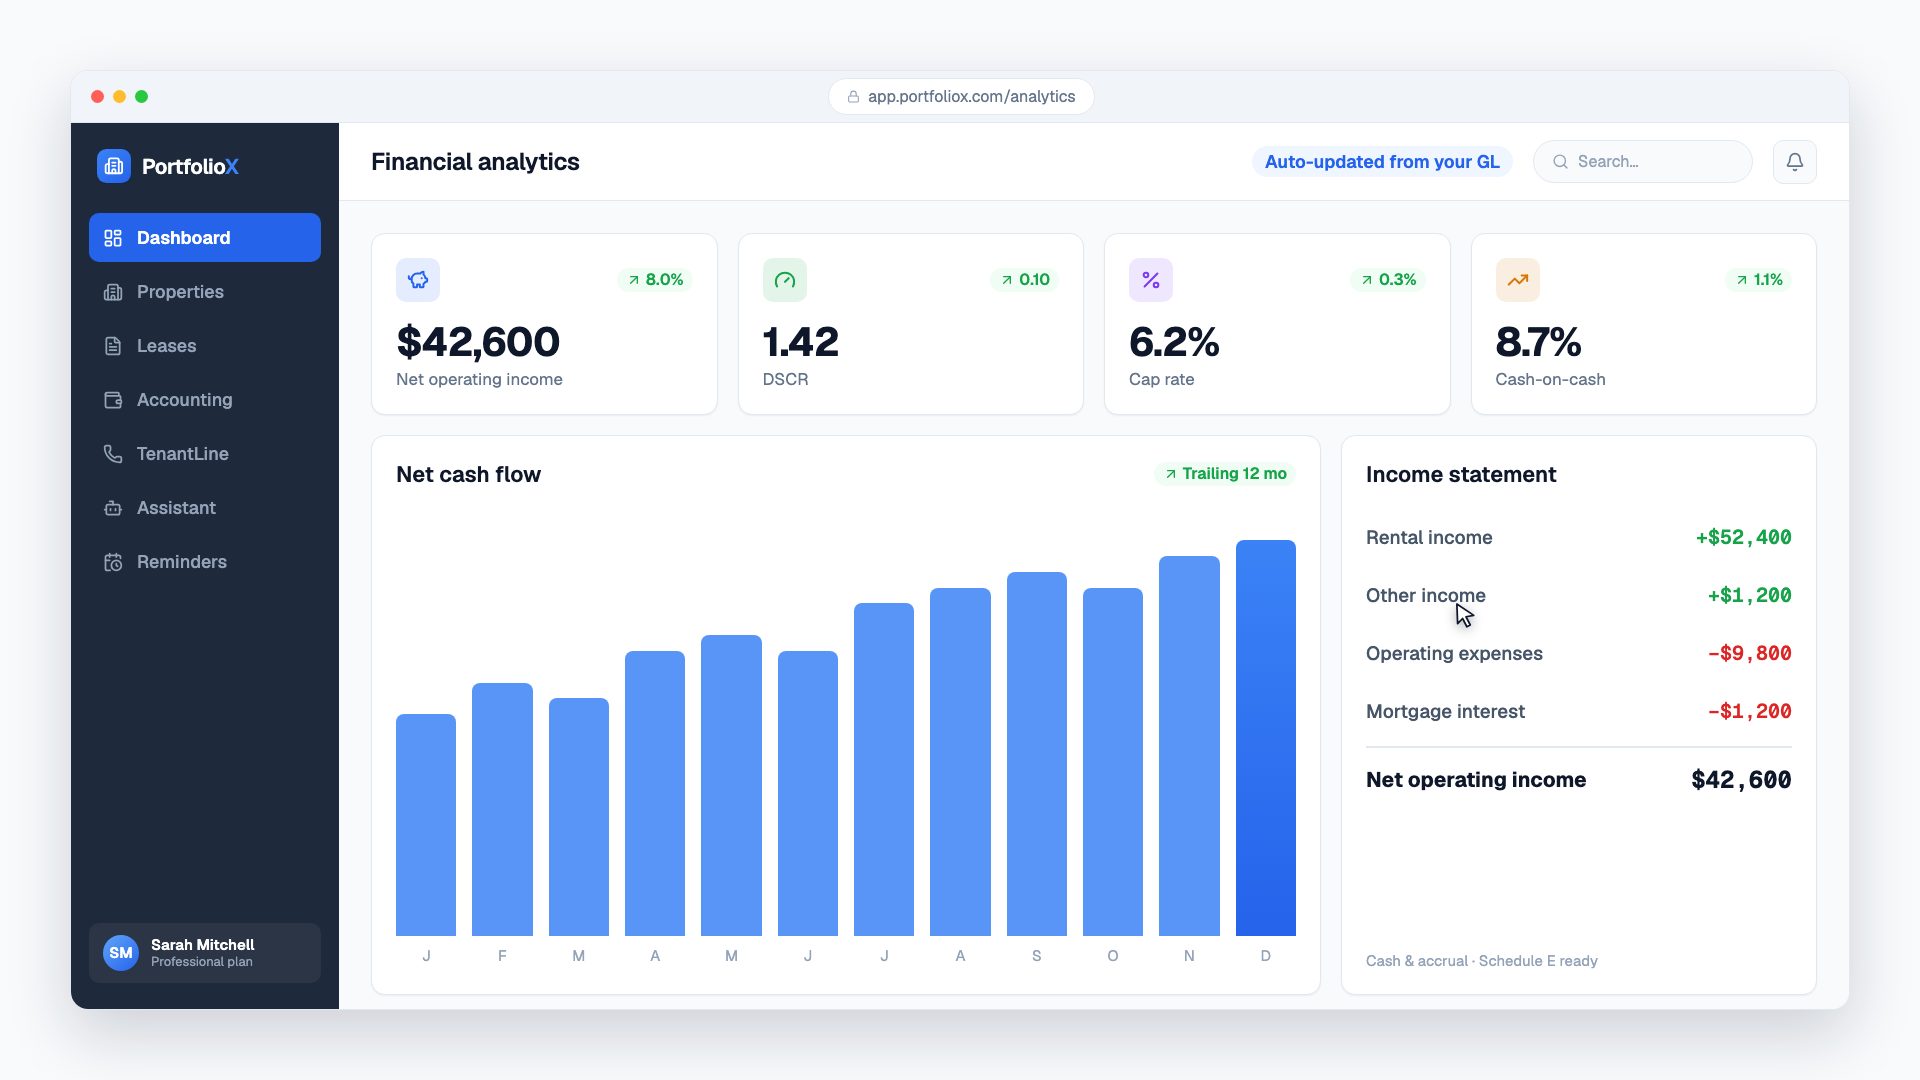Click the 1.1% badge on Cash-on-cash card
1920x1080 pixels.
pyautogui.click(x=1759, y=280)
